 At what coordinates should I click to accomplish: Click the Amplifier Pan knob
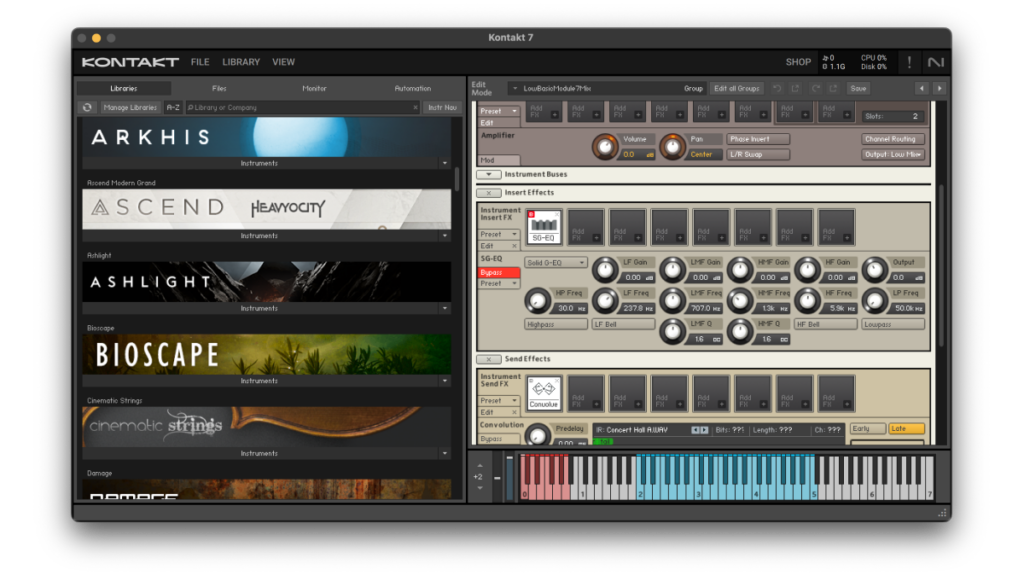point(672,147)
